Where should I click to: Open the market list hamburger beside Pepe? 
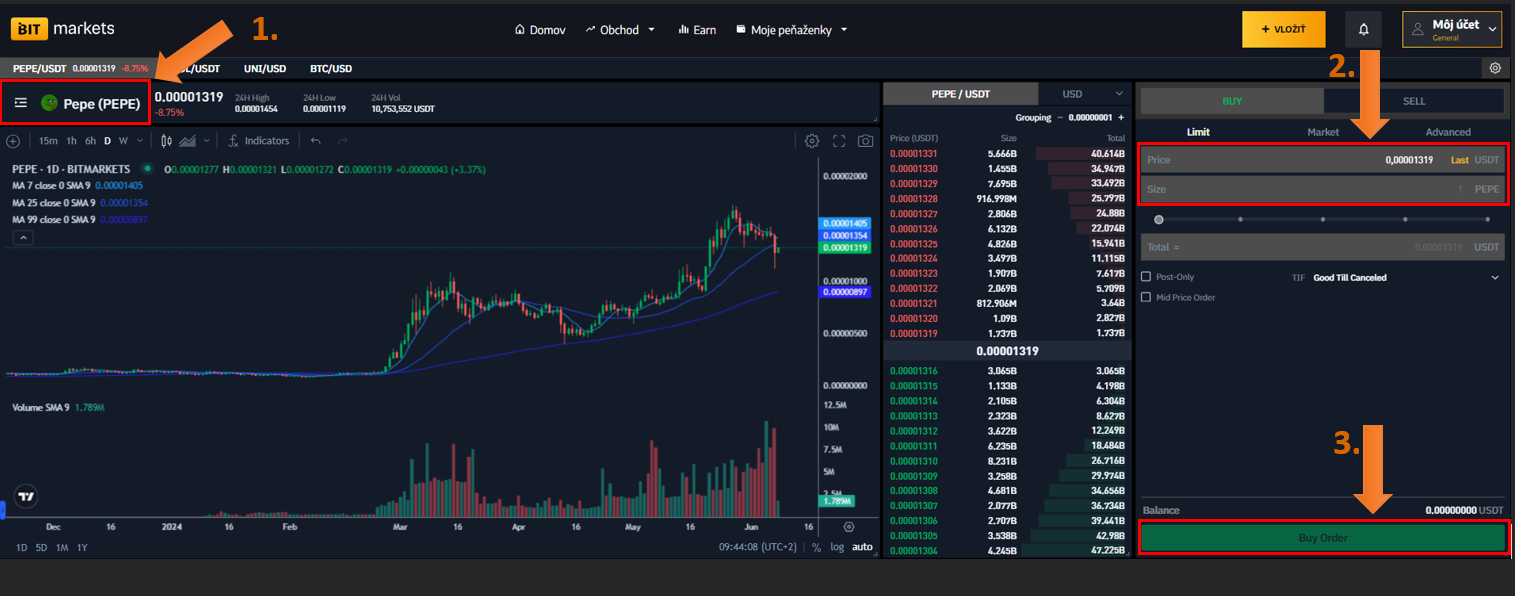click(x=21, y=103)
